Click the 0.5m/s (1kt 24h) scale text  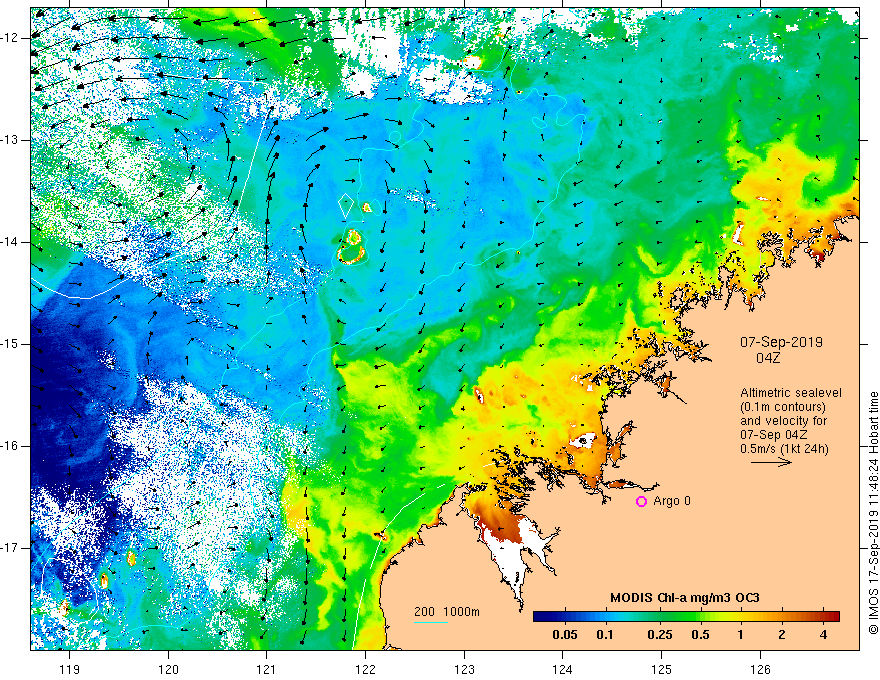(784, 449)
